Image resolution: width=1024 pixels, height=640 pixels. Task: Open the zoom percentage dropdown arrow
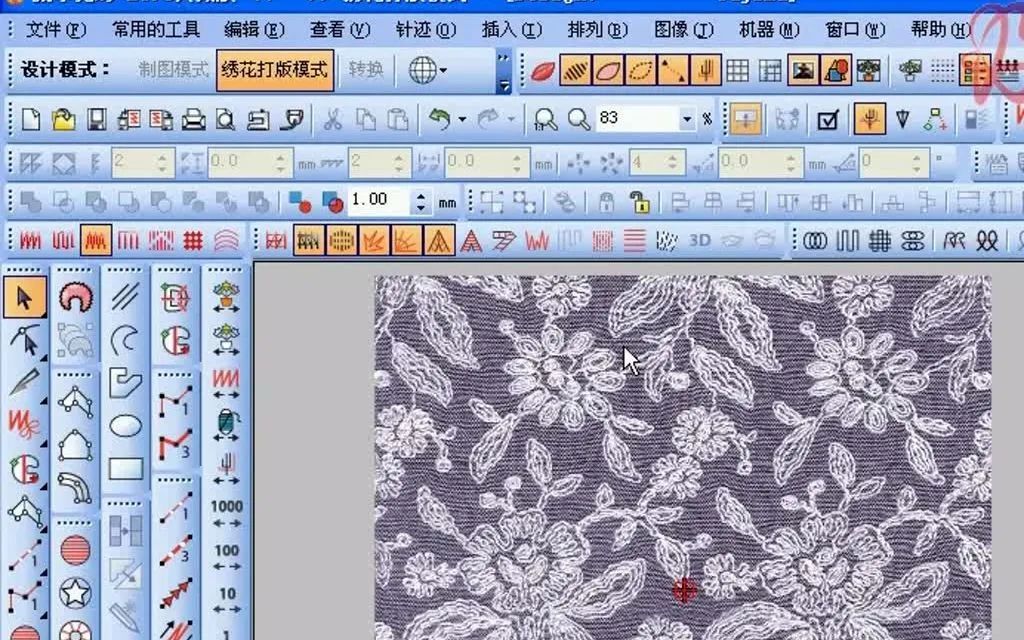[686, 120]
